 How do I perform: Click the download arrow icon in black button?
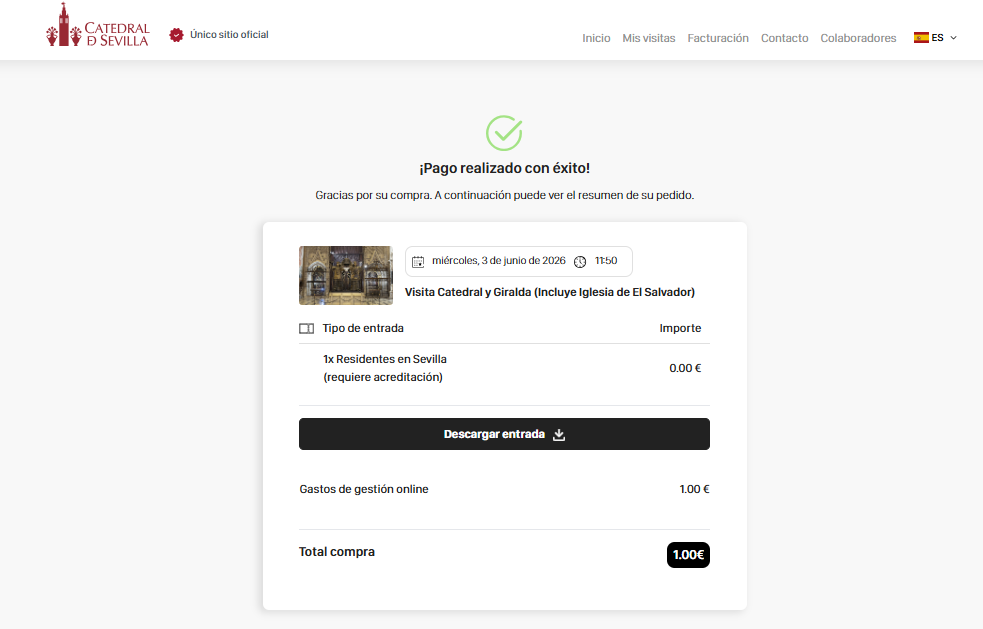(559, 435)
